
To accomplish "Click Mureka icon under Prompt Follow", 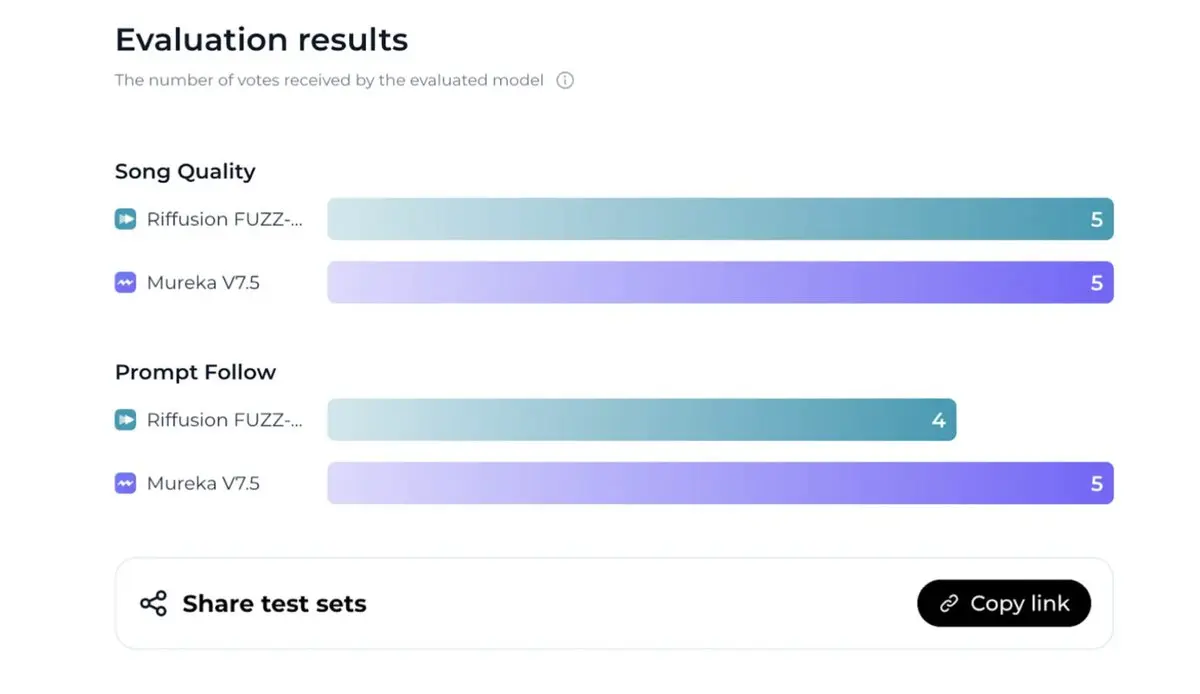I will (125, 483).
